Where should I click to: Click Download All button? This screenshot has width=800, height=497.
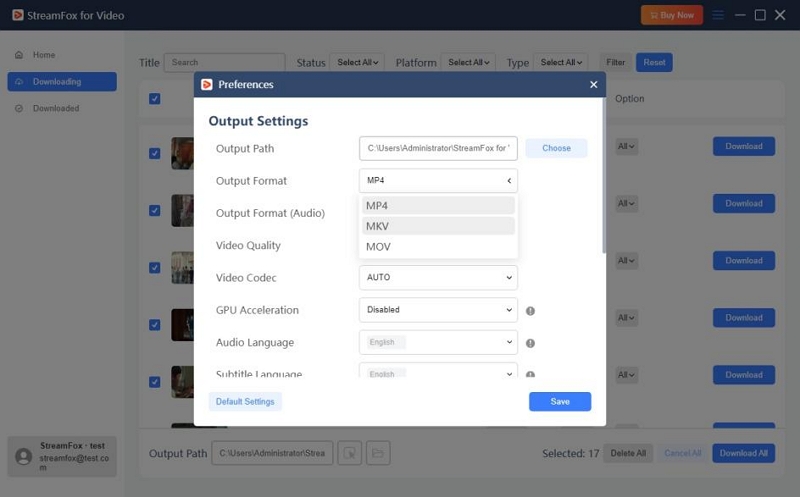click(743, 453)
